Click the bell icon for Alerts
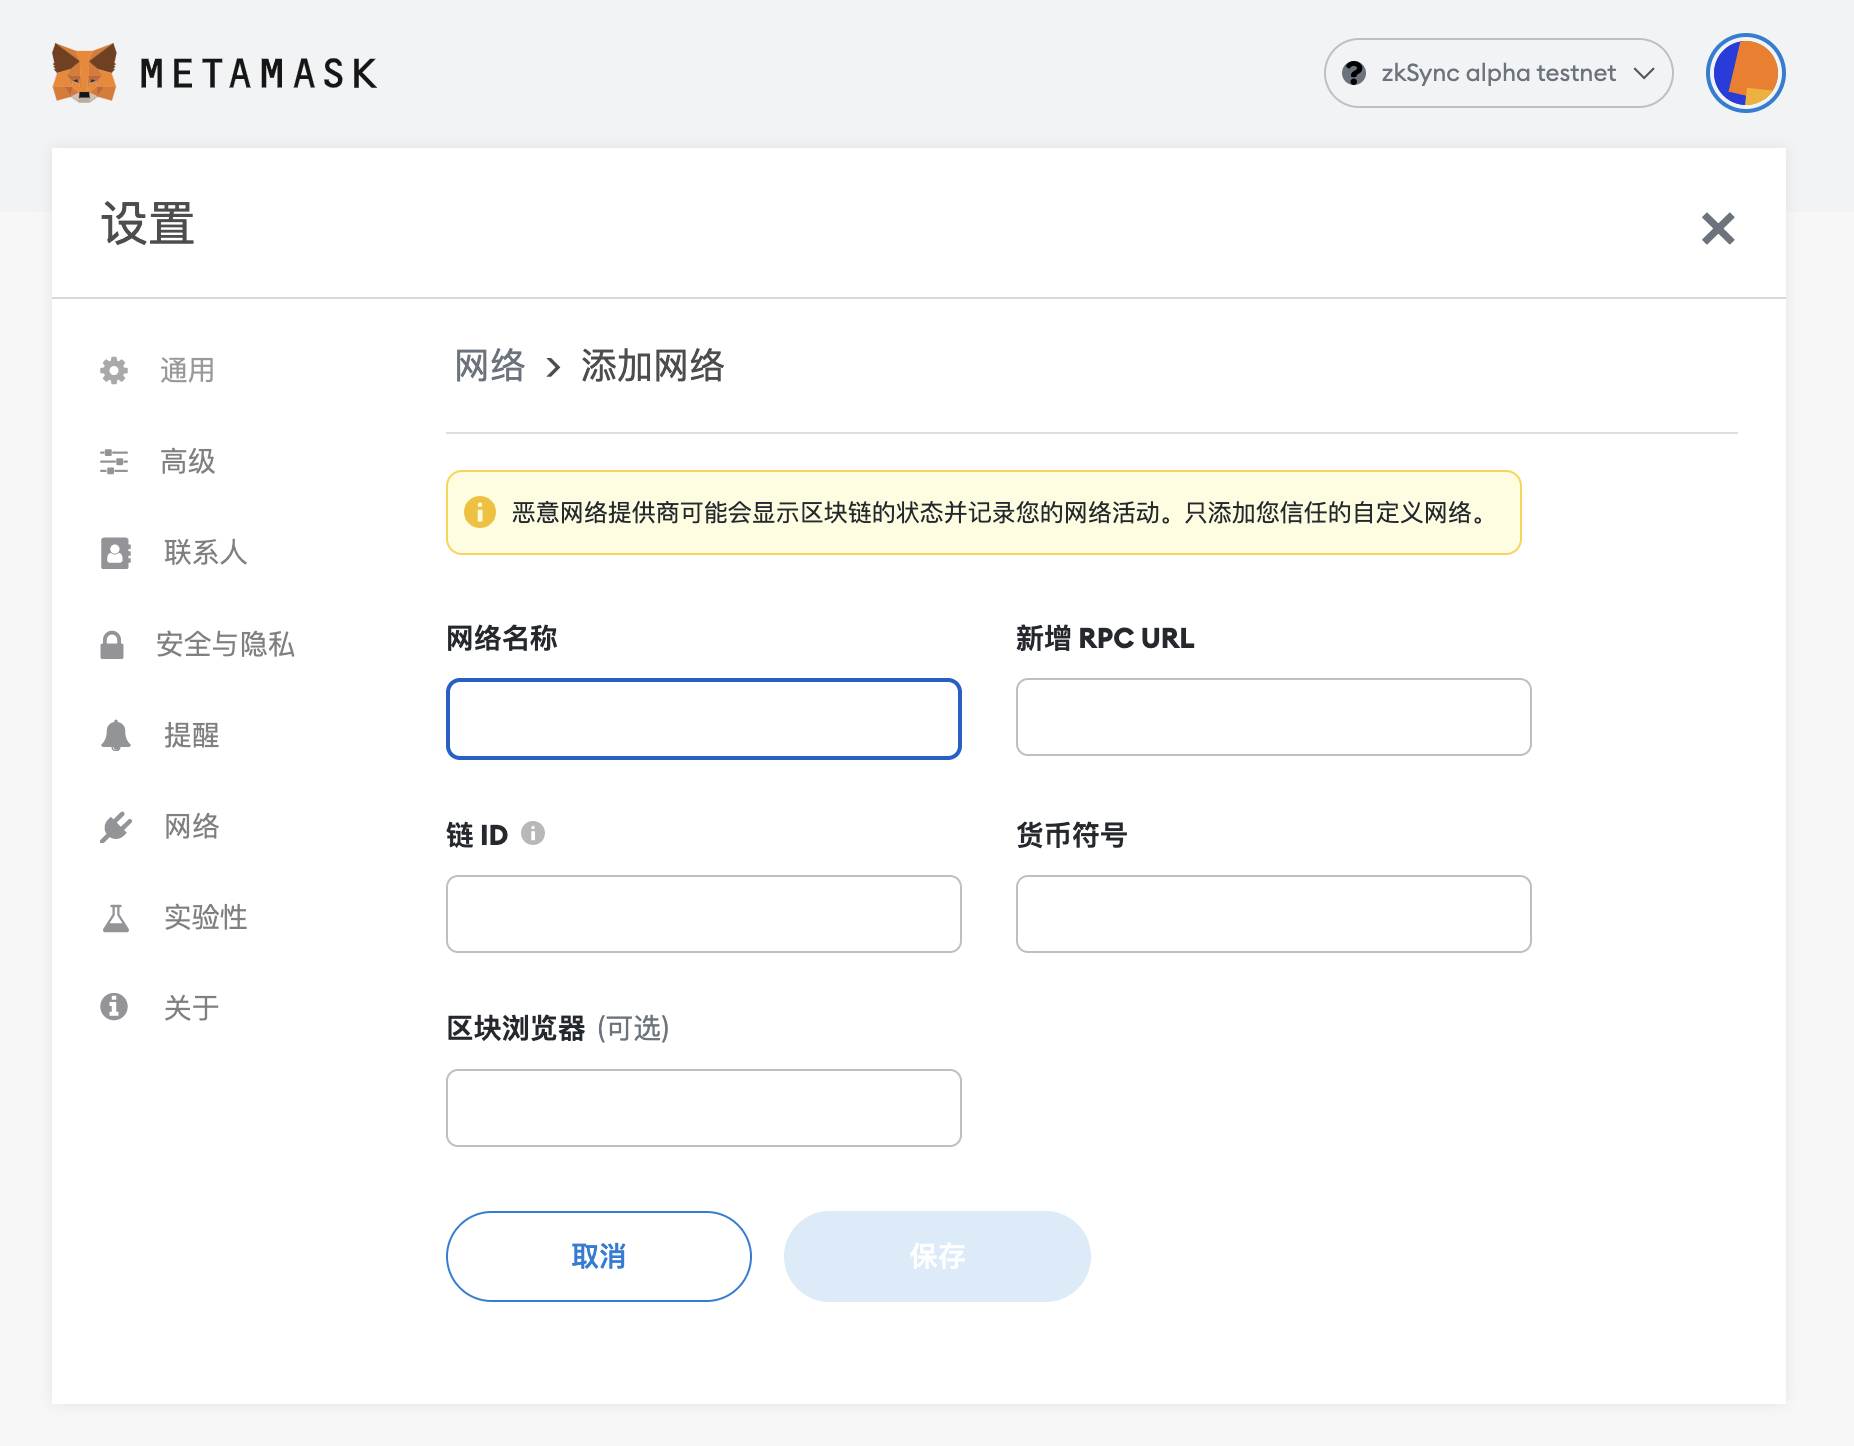The width and height of the screenshot is (1854, 1446). [x=116, y=736]
